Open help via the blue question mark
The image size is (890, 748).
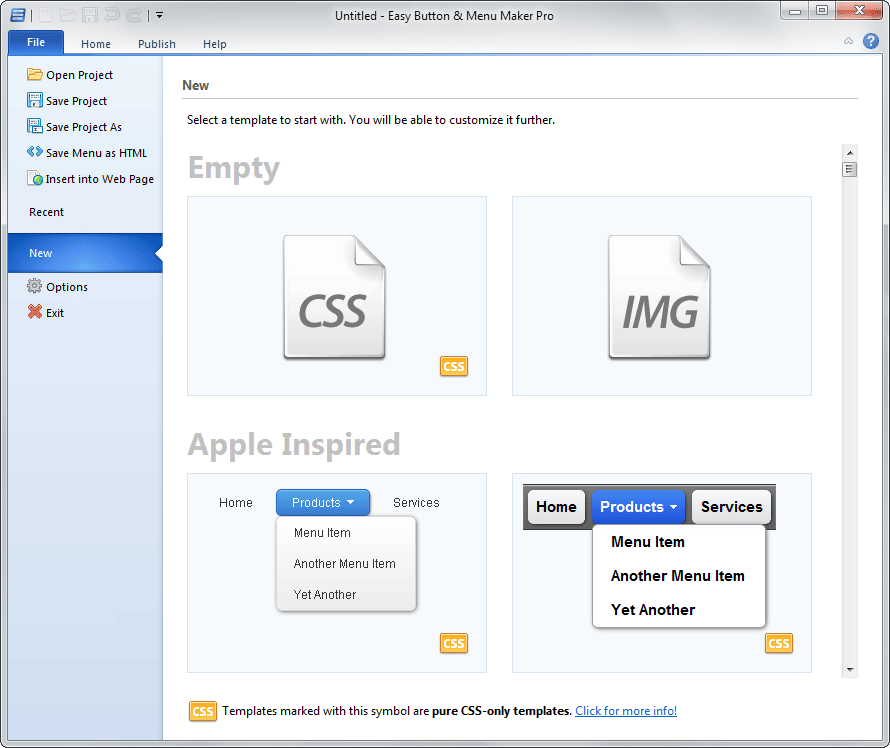870,42
